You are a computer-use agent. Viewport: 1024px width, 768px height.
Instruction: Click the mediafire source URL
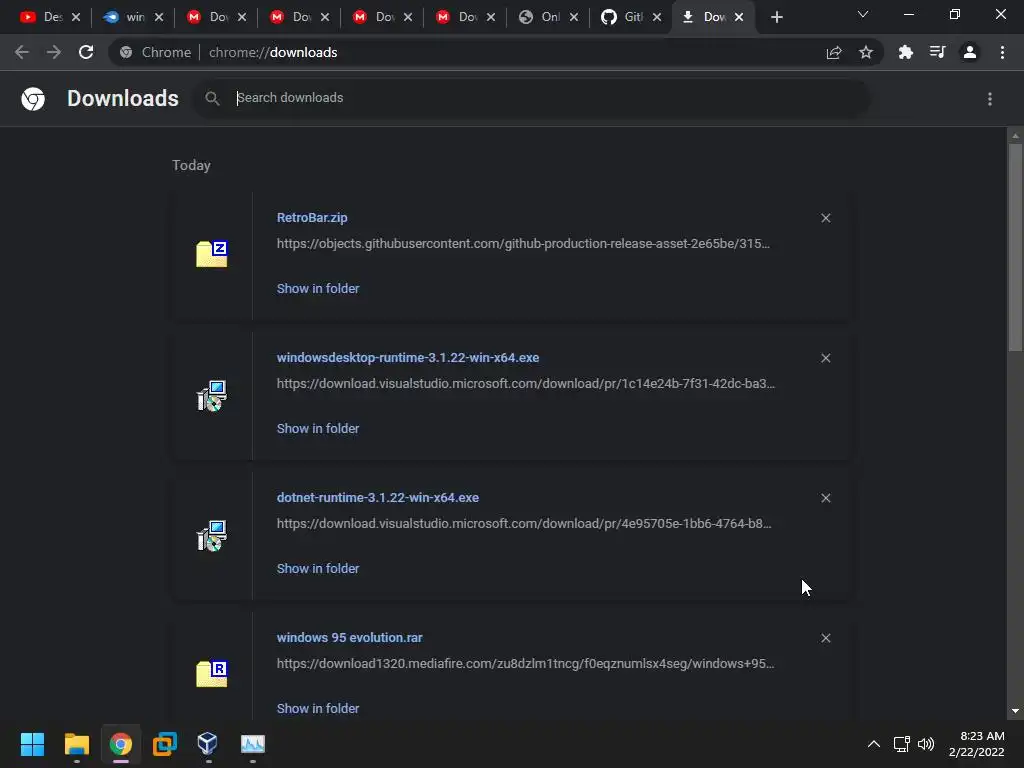[x=526, y=664]
